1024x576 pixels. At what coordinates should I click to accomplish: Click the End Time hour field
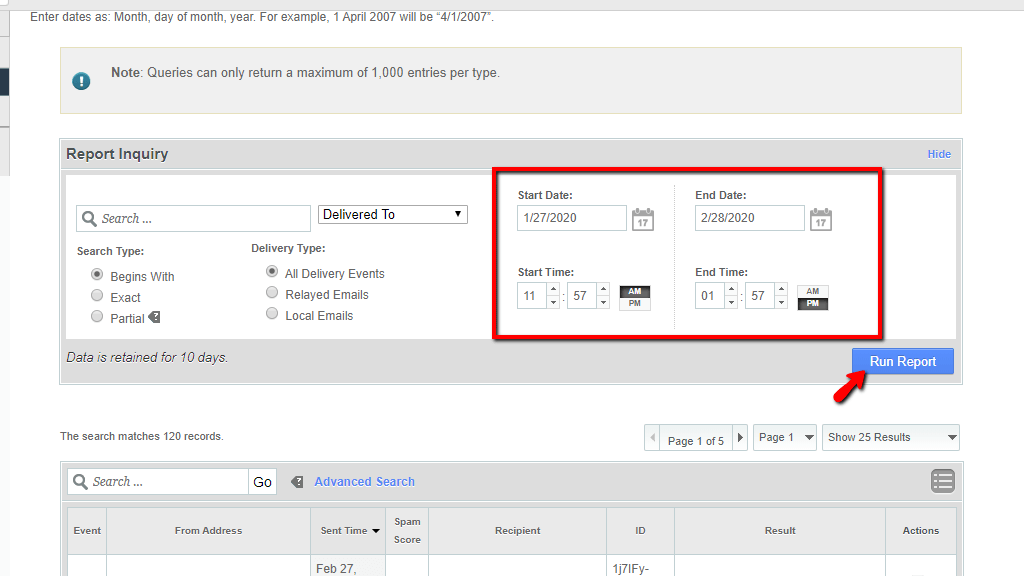tap(710, 296)
